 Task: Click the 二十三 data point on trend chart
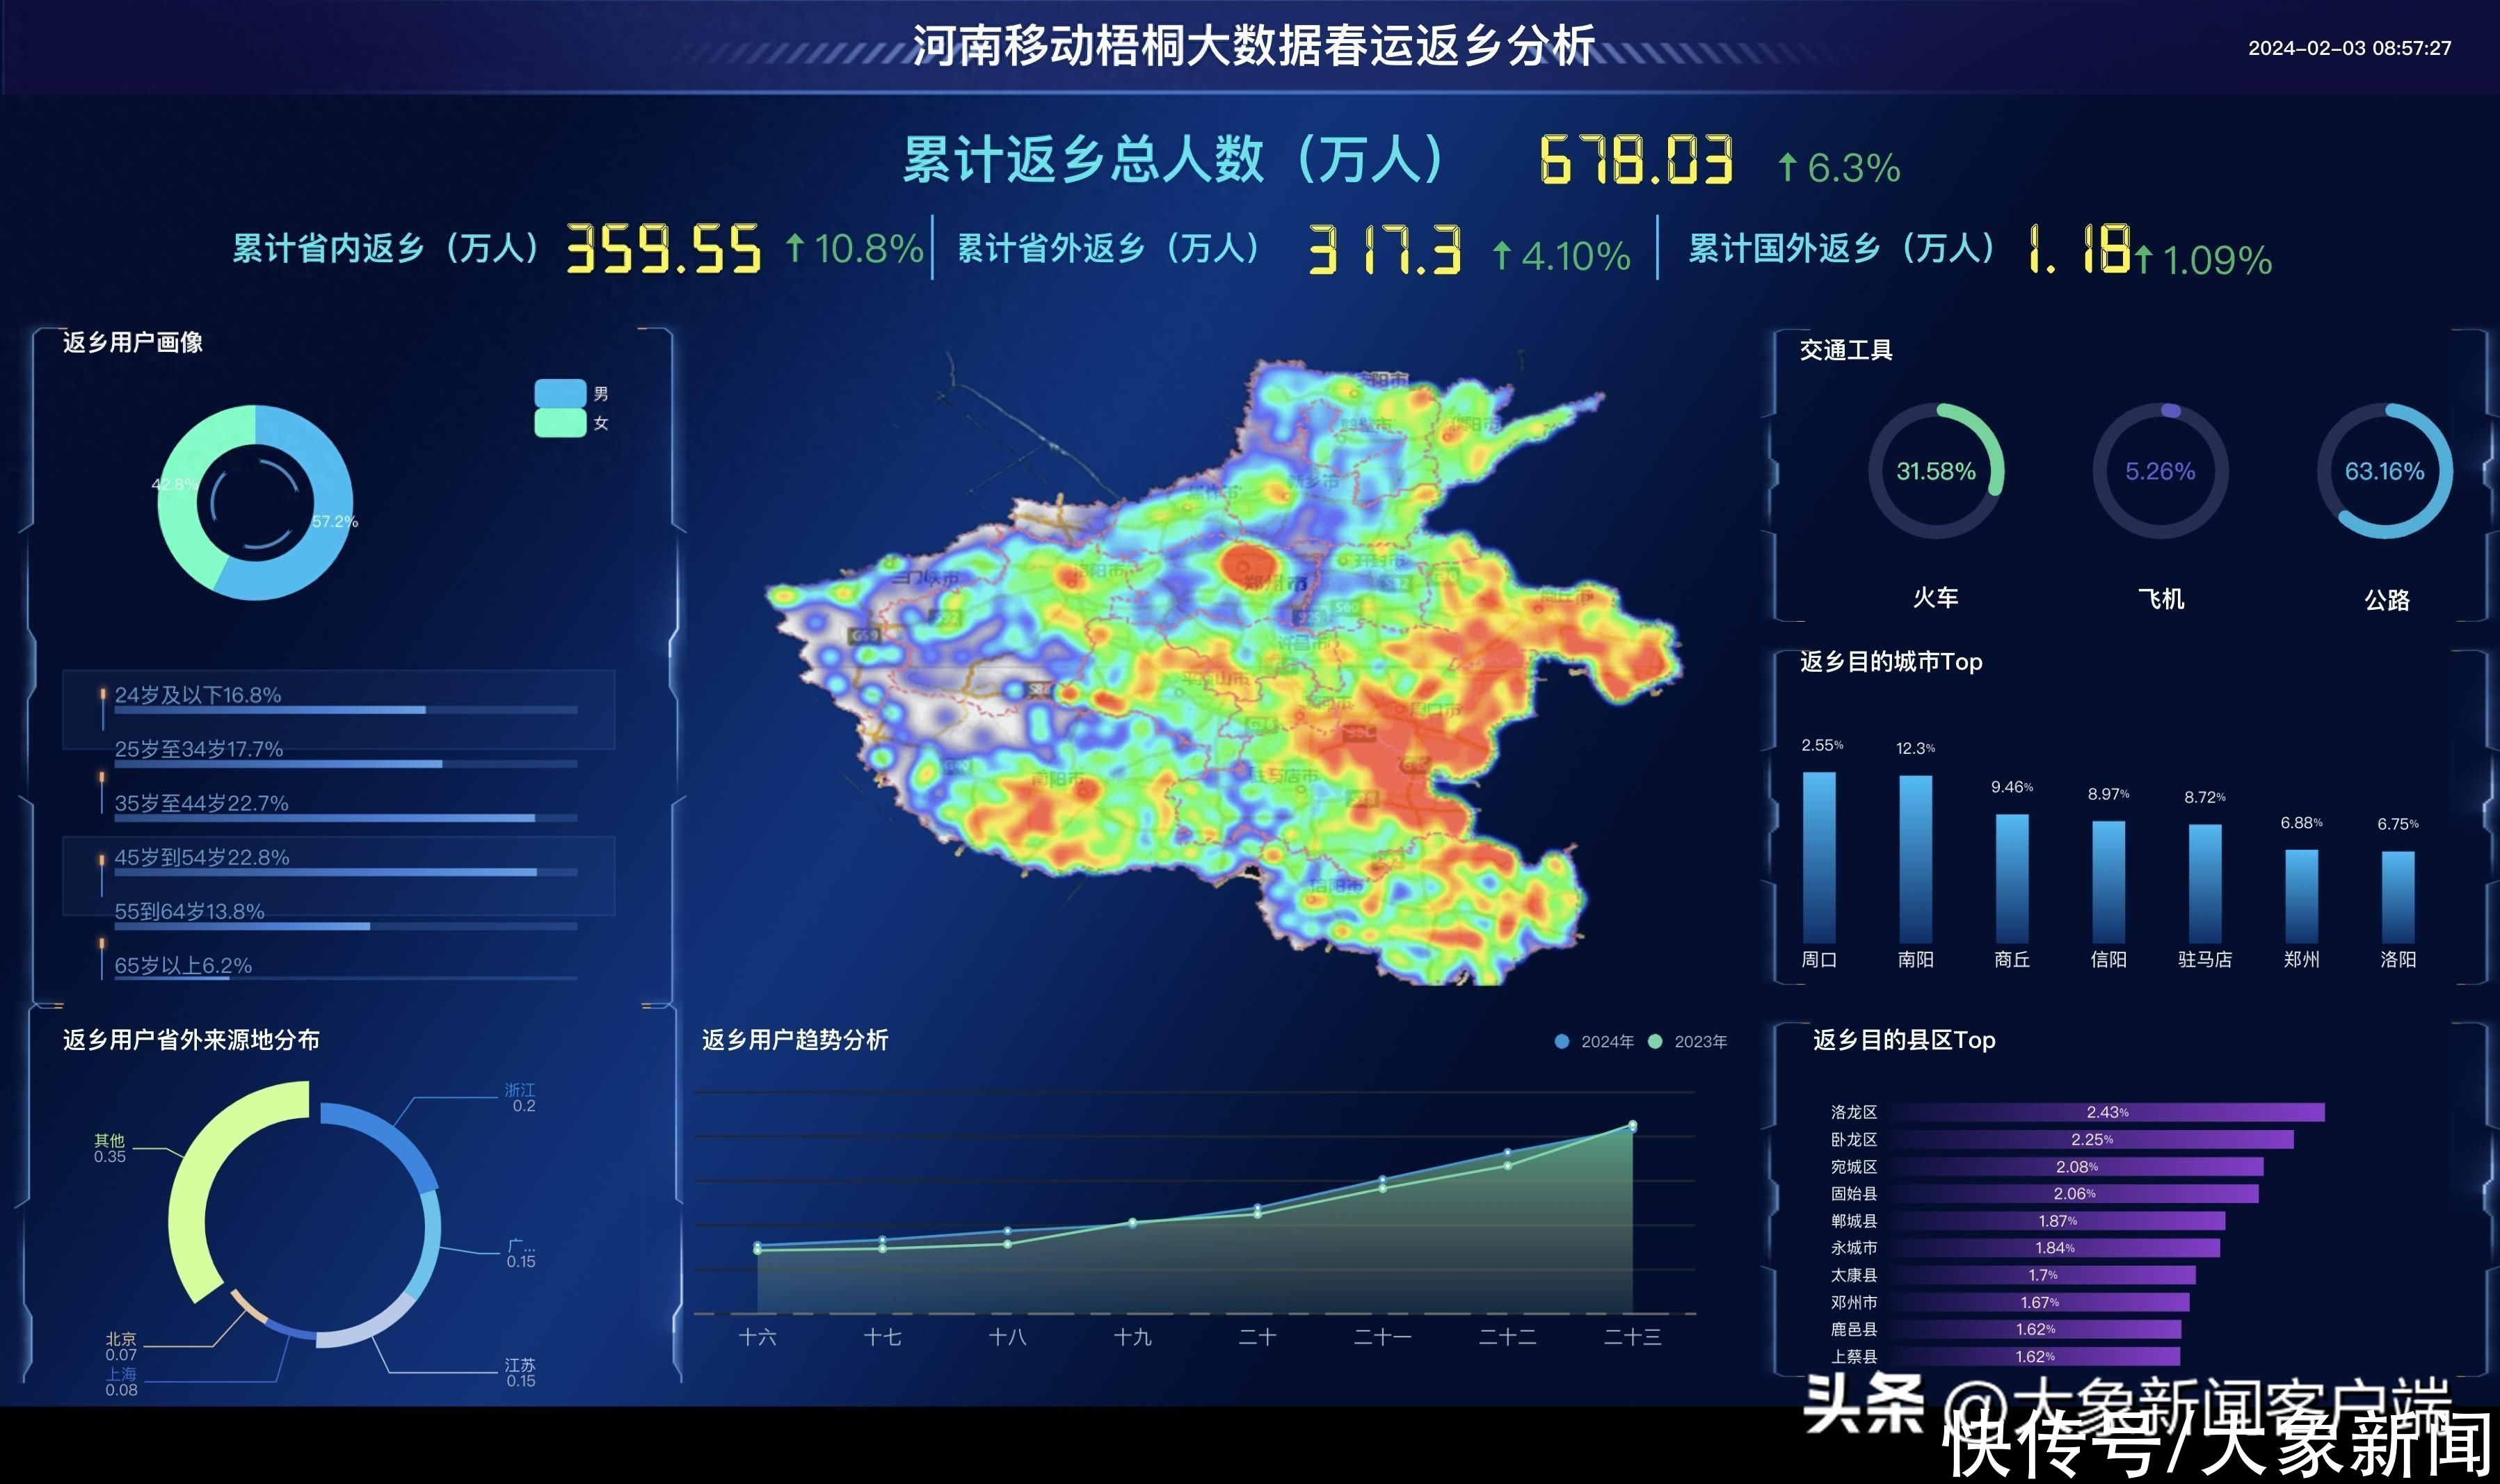(1633, 1126)
